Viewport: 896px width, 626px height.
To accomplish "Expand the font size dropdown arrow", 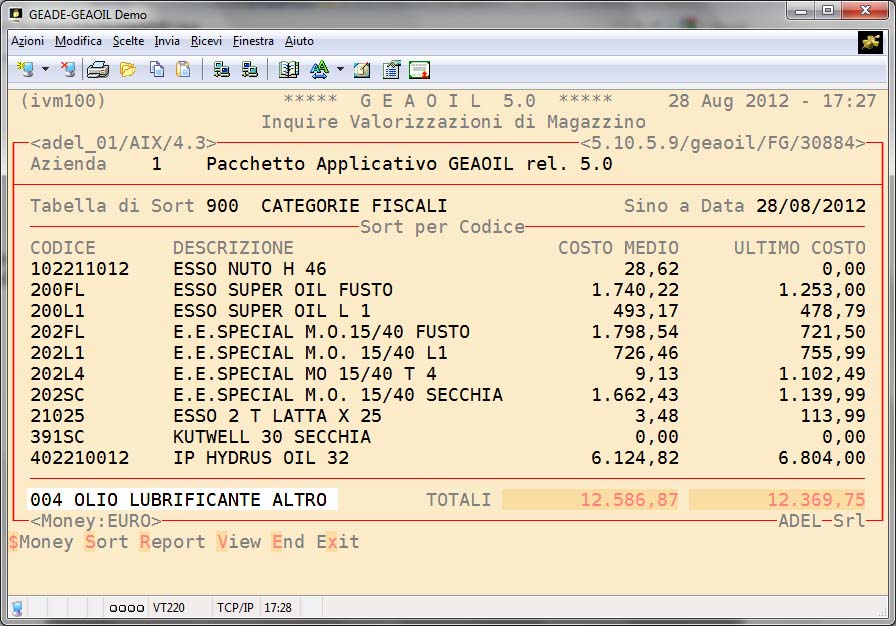I will (x=340, y=69).
